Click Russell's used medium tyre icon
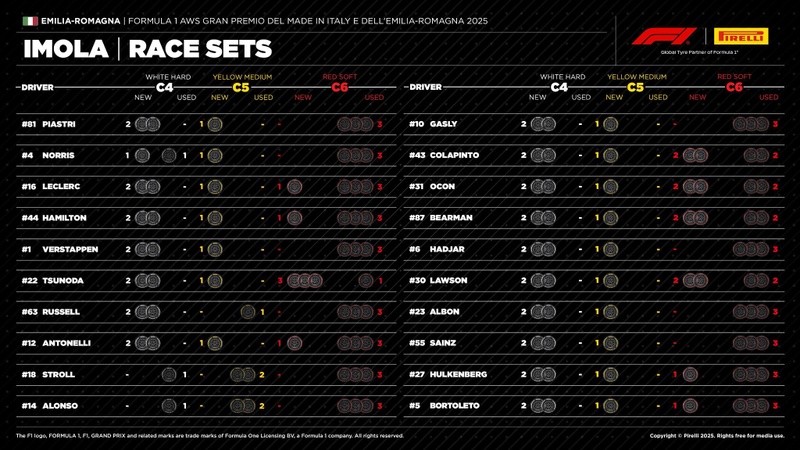 247,312
